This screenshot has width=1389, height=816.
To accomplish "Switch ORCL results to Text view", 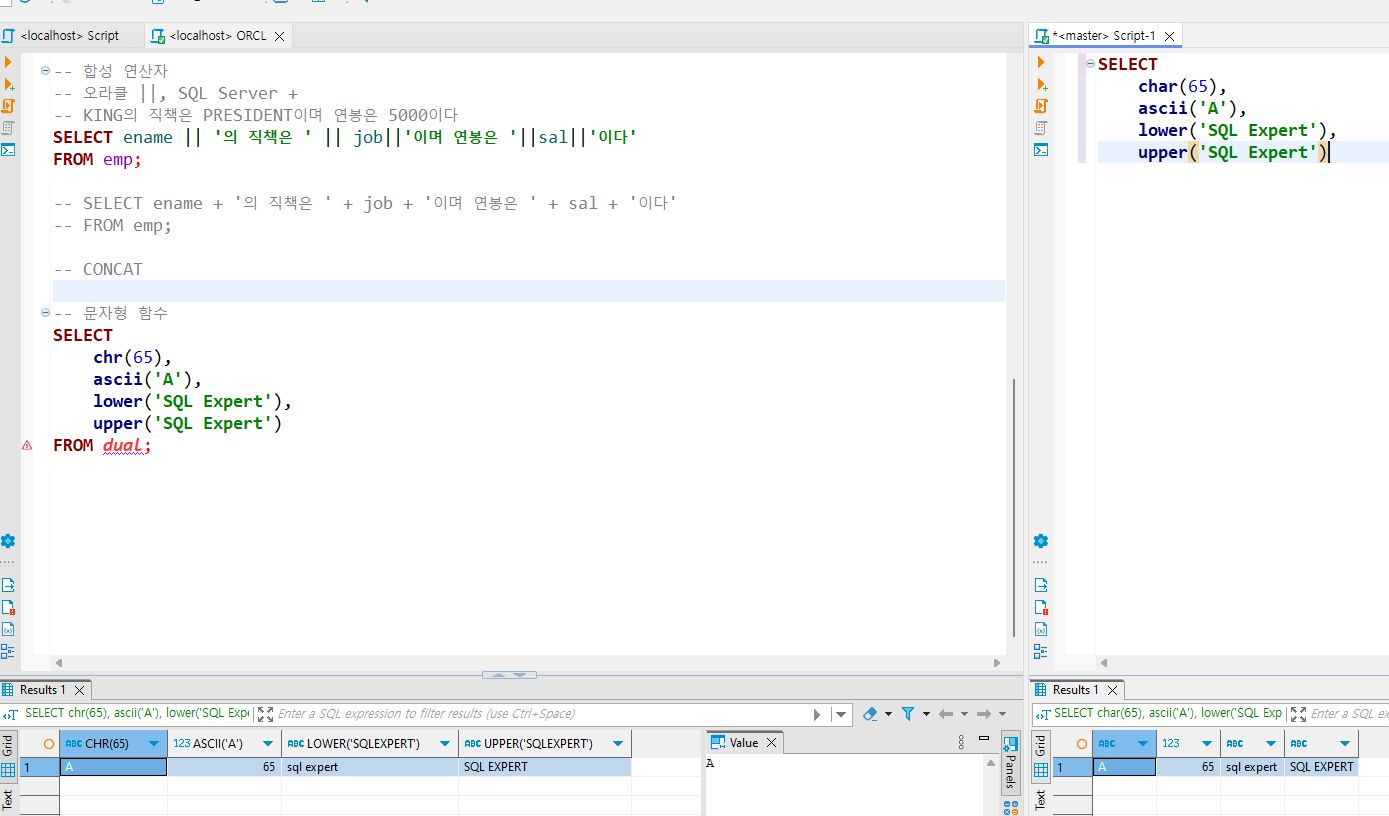I will pyautogui.click(x=8, y=799).
